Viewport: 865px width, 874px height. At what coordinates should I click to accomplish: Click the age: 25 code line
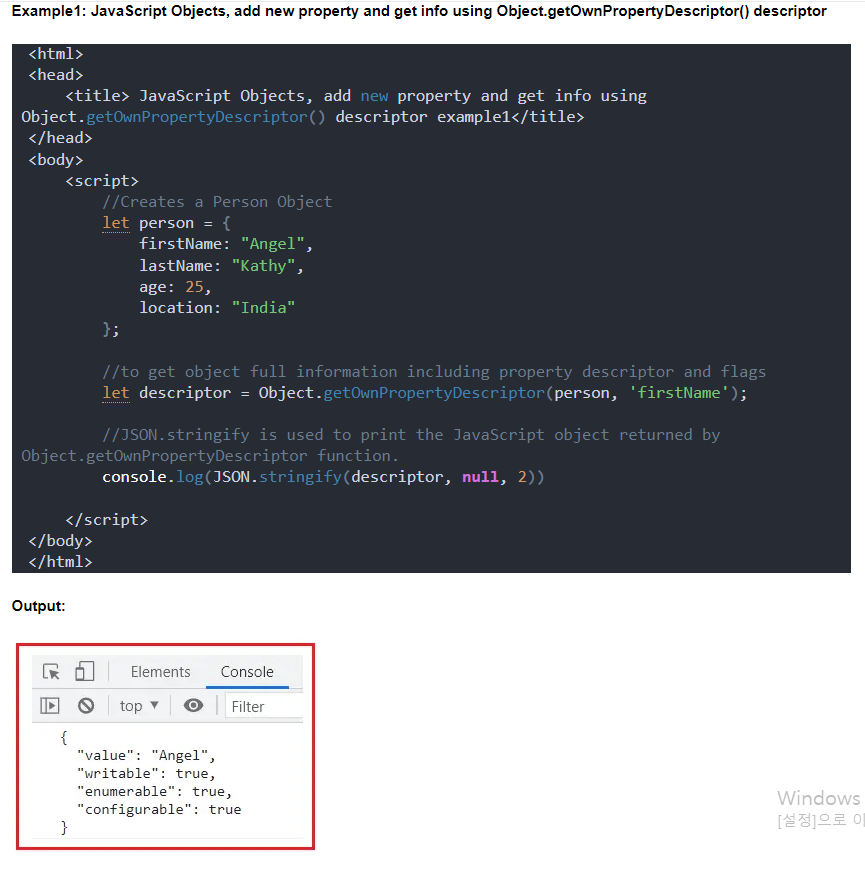(x=175, y=287)
